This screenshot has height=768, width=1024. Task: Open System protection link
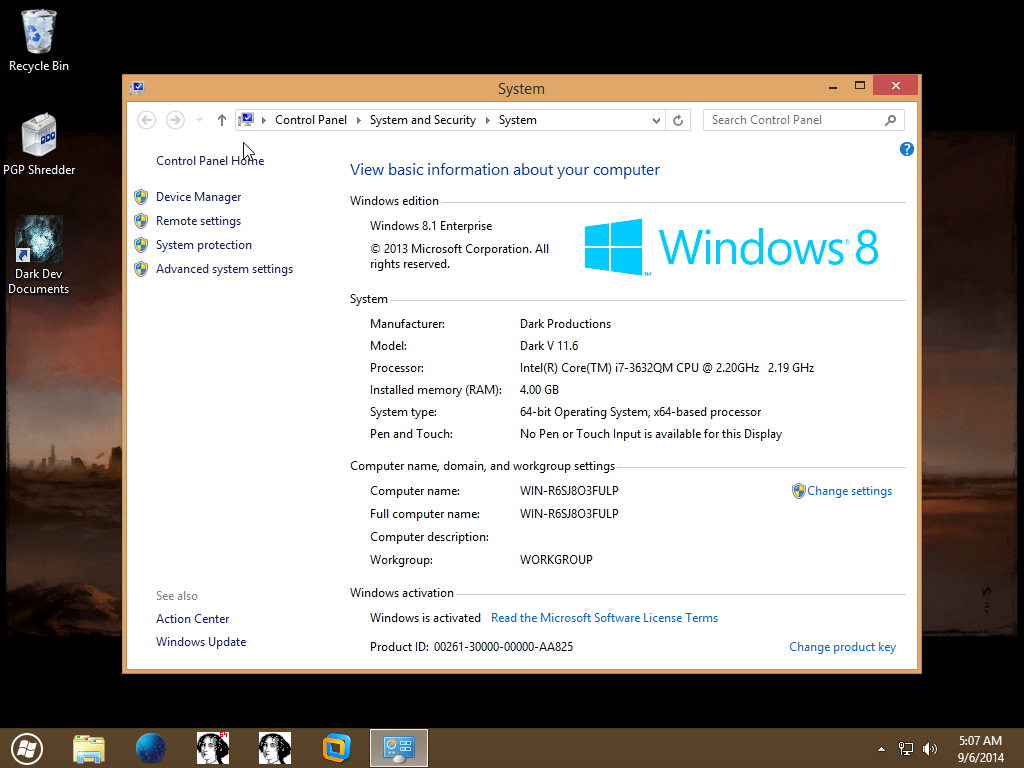click(x=204, y=245)
